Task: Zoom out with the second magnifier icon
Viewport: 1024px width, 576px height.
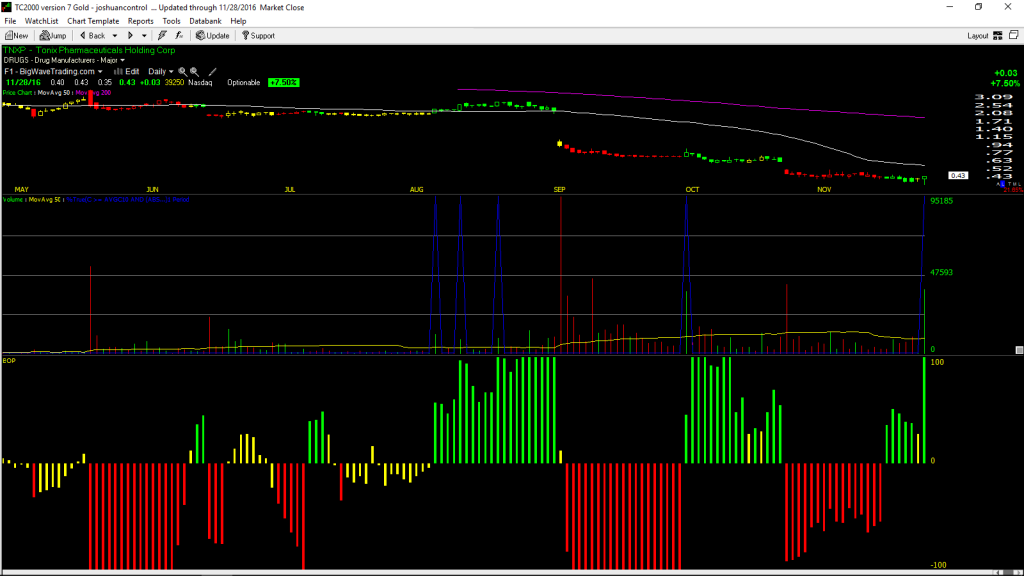Action: (195, 72)
